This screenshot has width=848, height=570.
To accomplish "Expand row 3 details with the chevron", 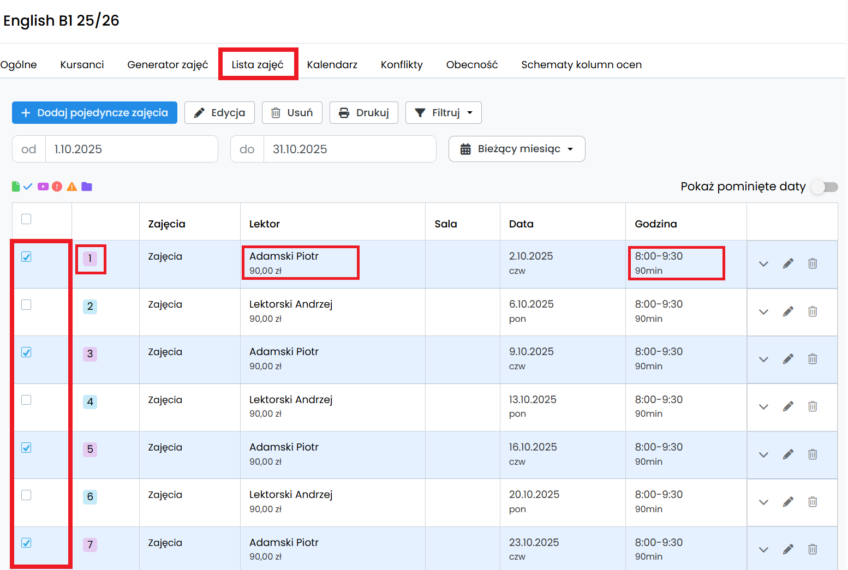I will point(764,359).
